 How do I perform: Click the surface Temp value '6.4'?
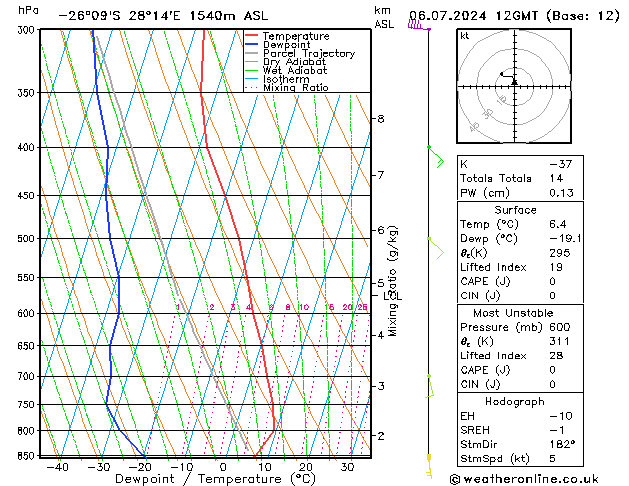point(558,224)
